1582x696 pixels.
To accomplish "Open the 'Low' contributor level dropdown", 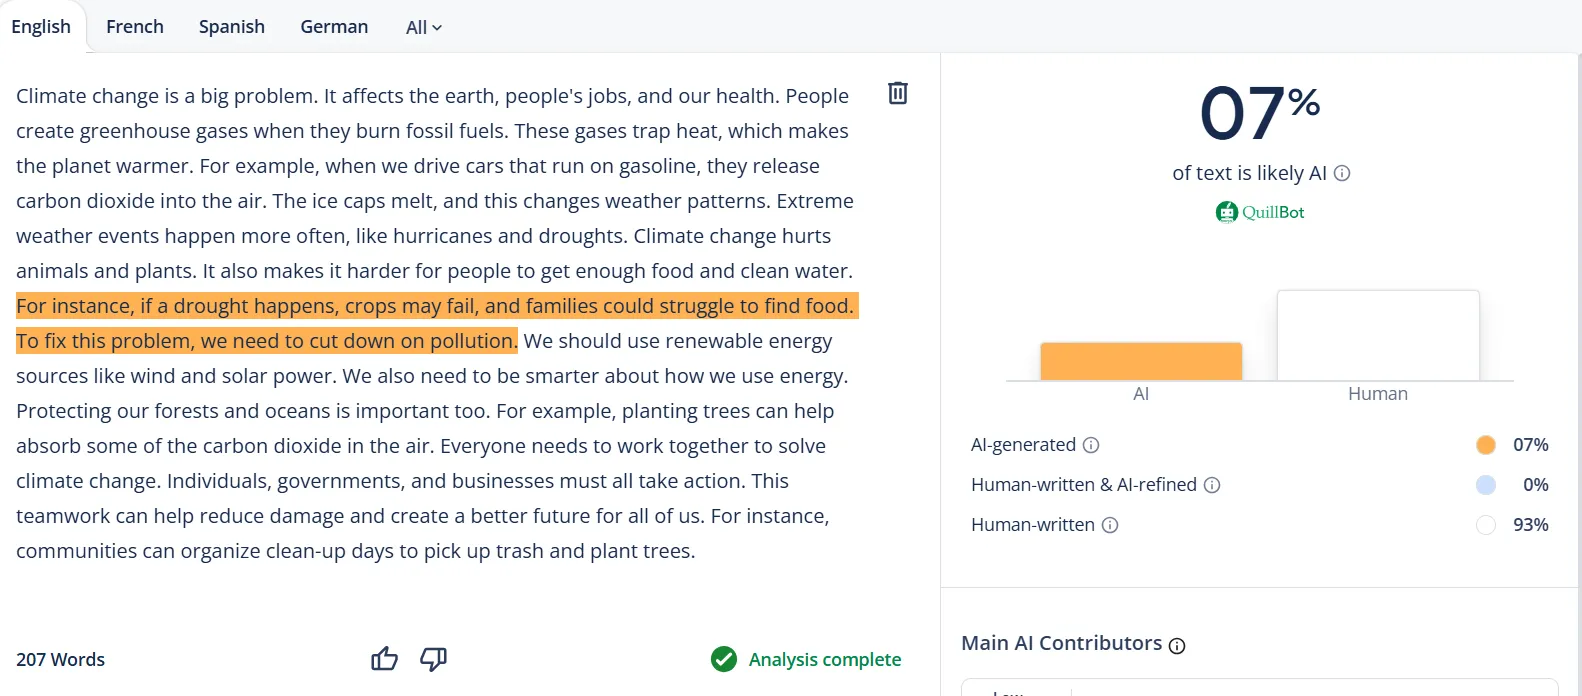I will (x=1012, y=690).
